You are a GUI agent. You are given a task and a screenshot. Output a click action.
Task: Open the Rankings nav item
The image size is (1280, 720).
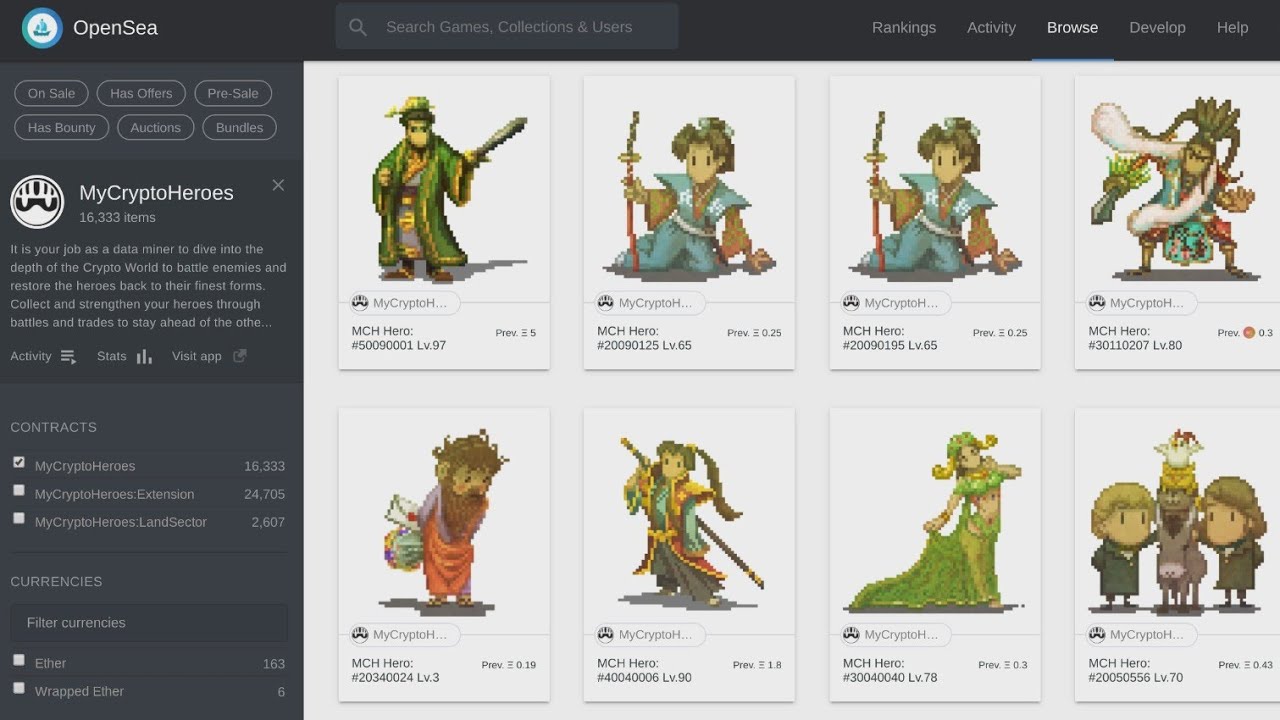(x=904, y=28)
